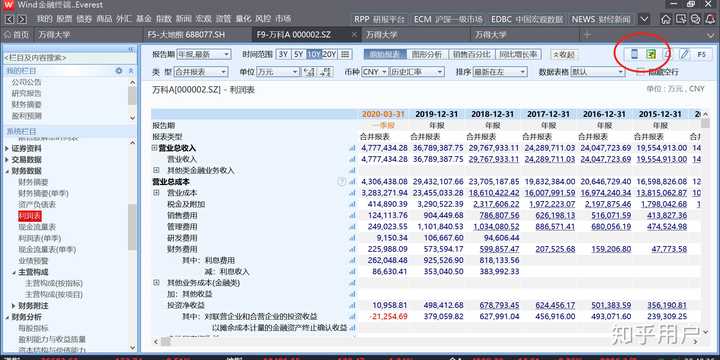720x360 pixels.
Task: Click 资产负债表 in the left sidebar
Action: [37, 204]
